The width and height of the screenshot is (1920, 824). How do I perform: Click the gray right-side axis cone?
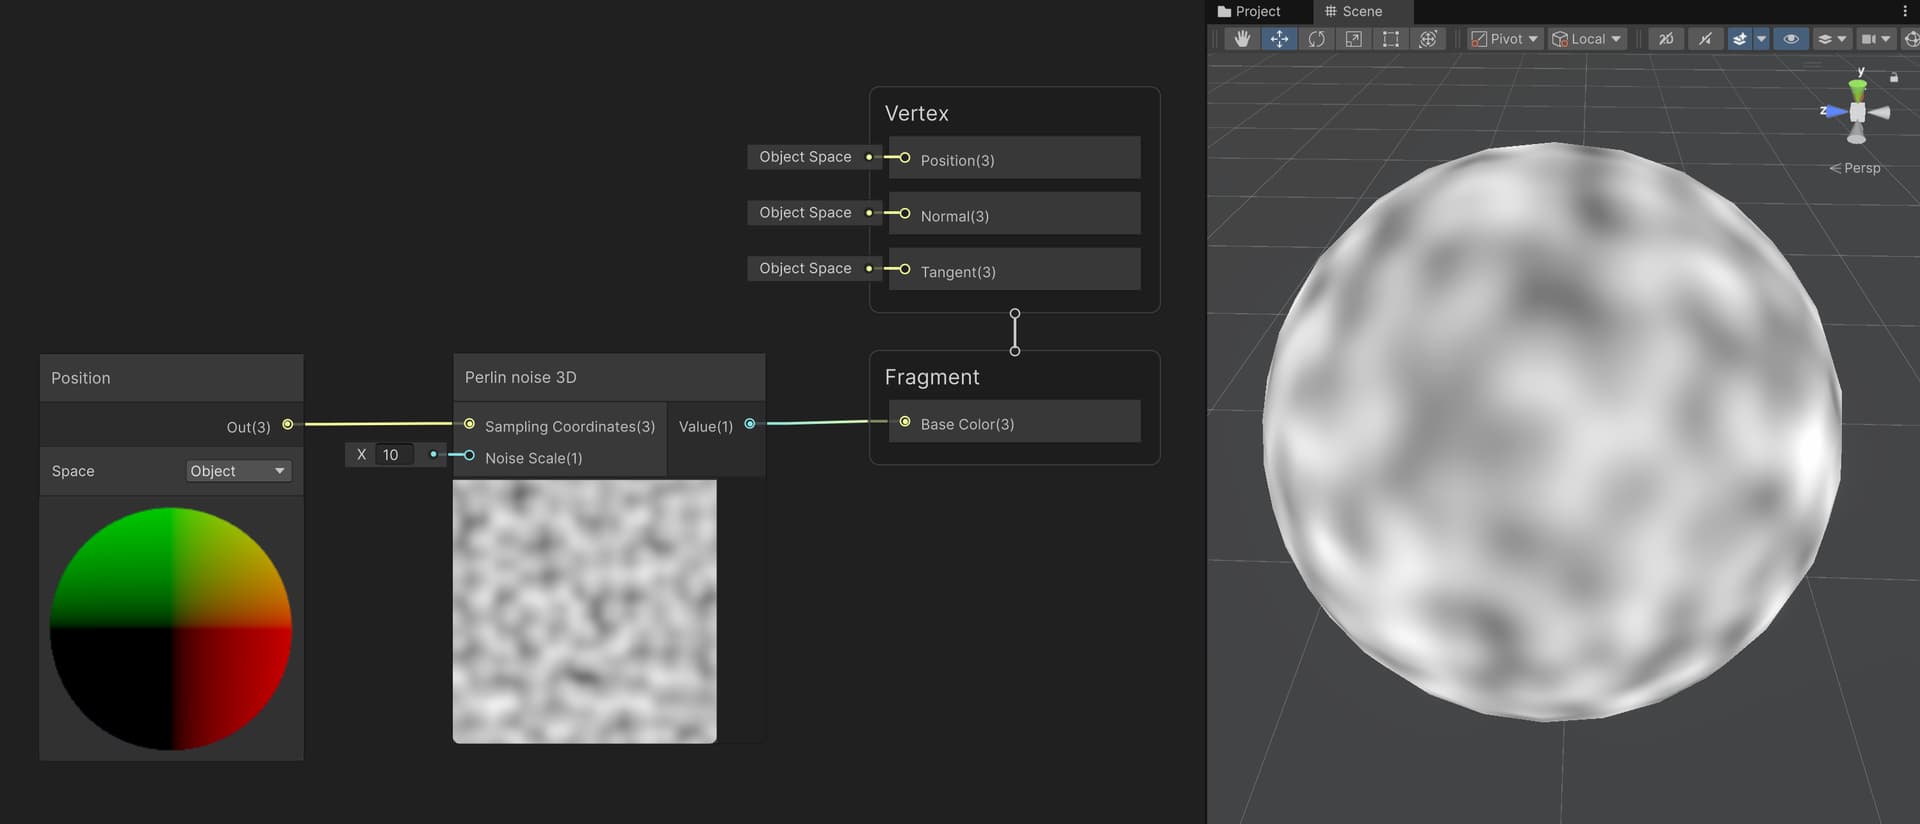(1880, 113)
